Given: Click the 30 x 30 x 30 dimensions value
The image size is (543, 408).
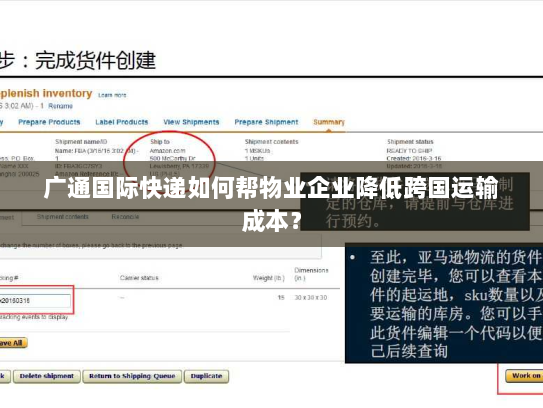Looking at the screenshot, I should (311, 298).
